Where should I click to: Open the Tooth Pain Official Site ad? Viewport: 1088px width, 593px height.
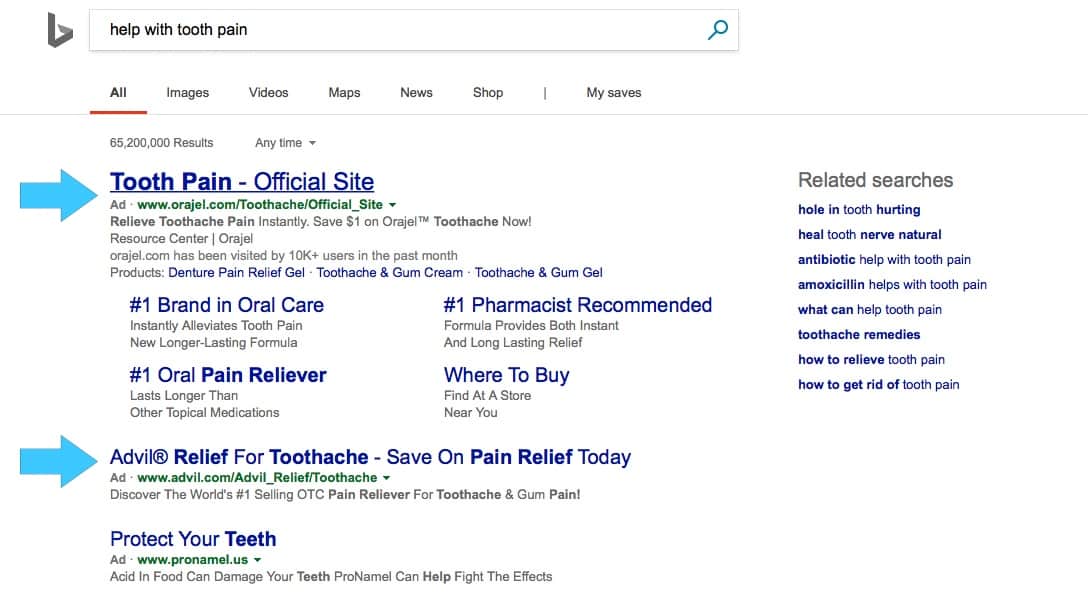[x=242, y=182]
